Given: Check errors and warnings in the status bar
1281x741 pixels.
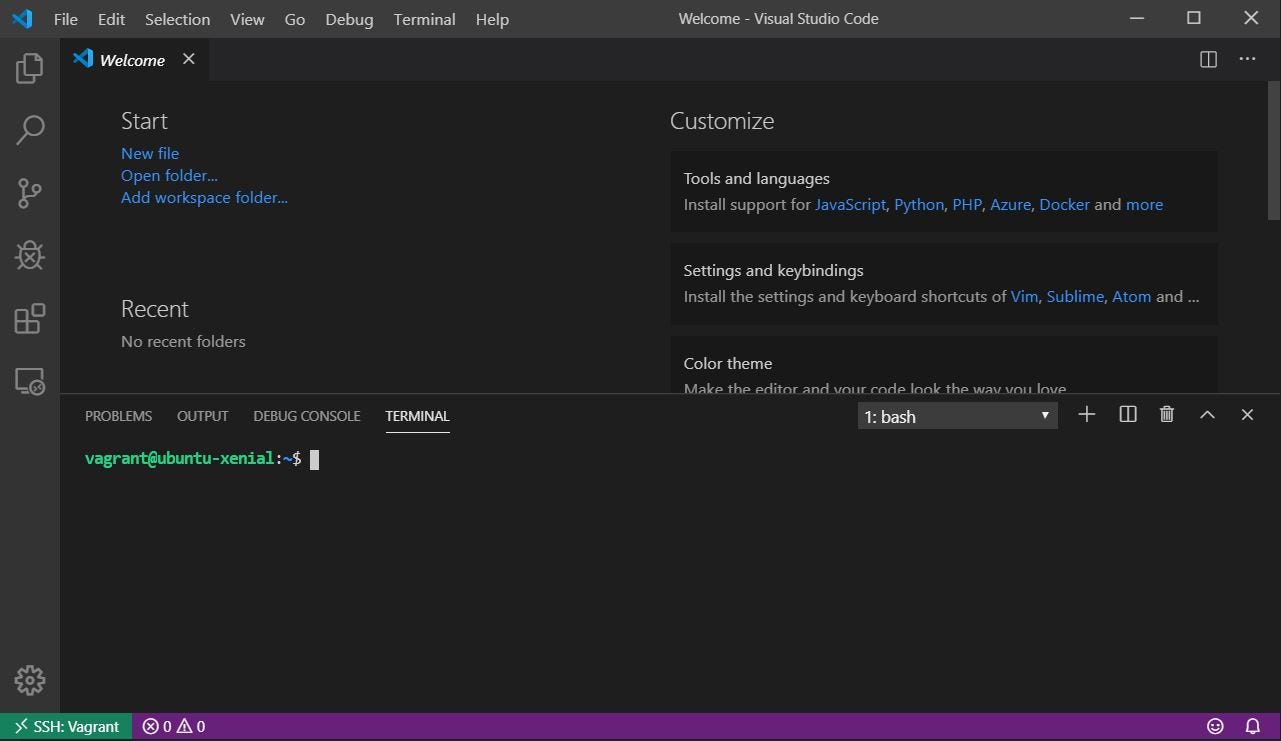Looking at the screenshot, I should click(x=172, y=726).
